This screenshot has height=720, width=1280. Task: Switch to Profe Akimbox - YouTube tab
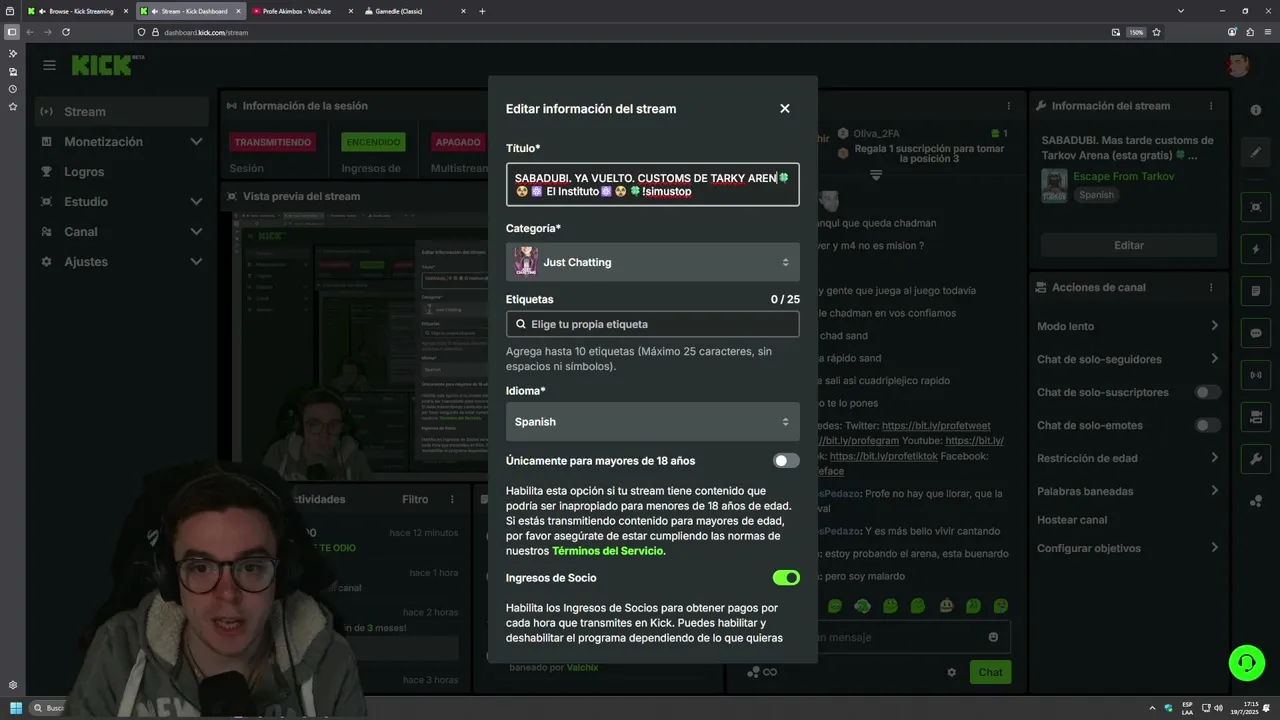coord(300,11)
